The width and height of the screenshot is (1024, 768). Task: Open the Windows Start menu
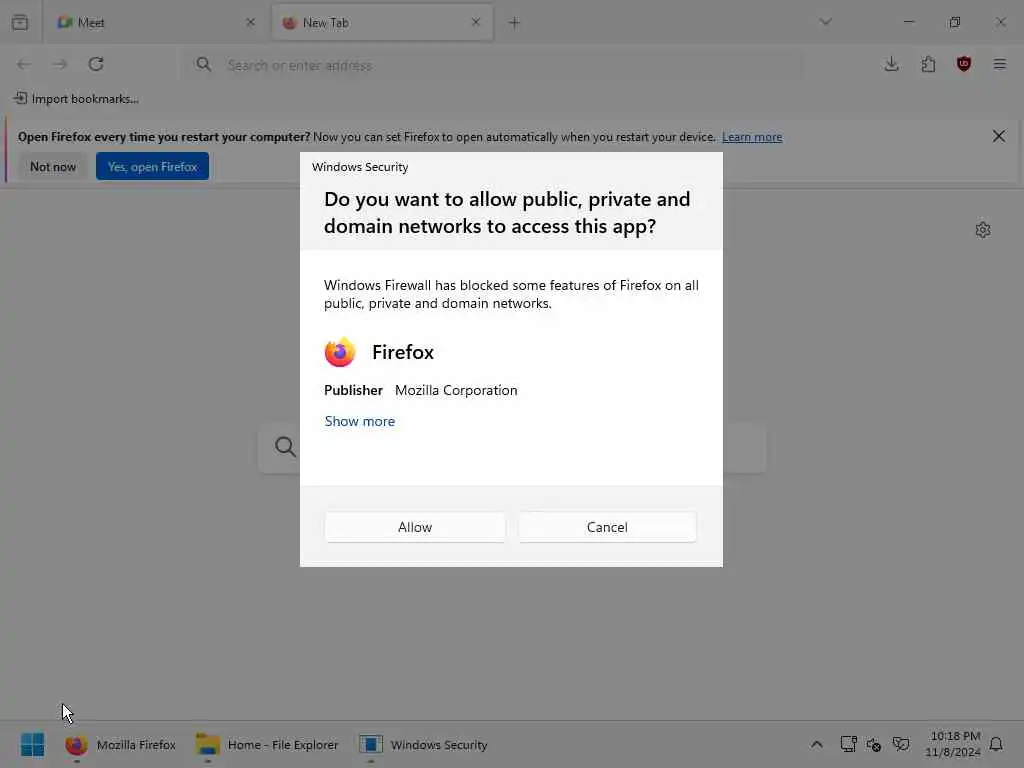33,744
